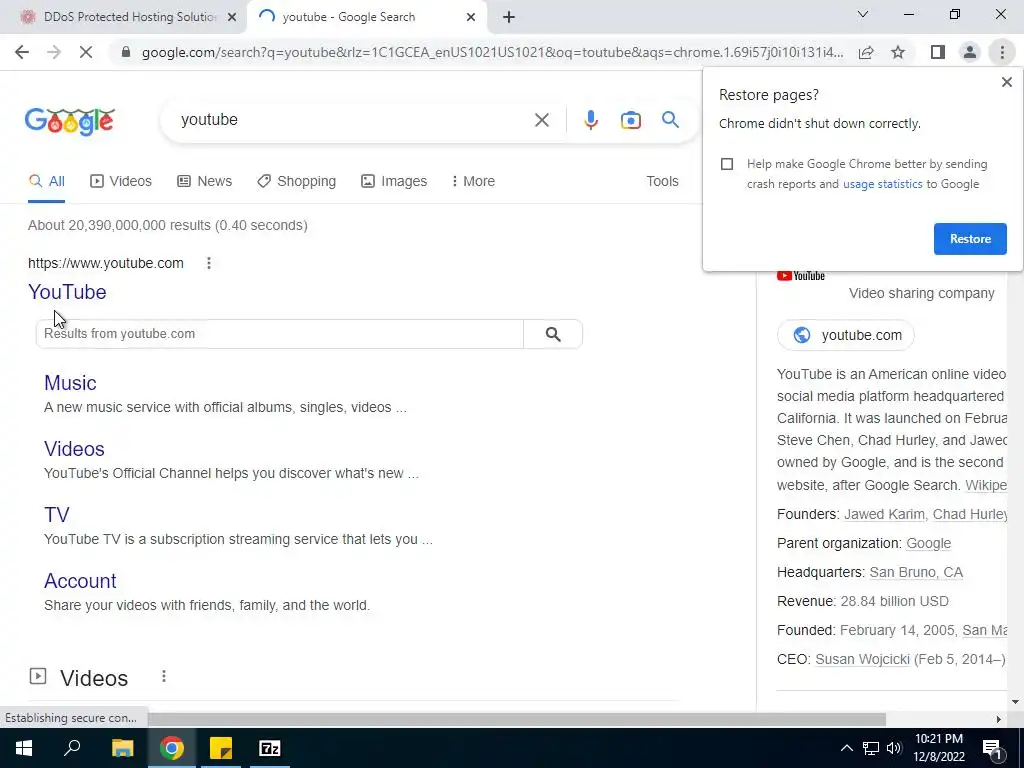Close the DDoS Protected Hosting tab
The width and height of the screenshot is (1024, 768).
[232, 17]
